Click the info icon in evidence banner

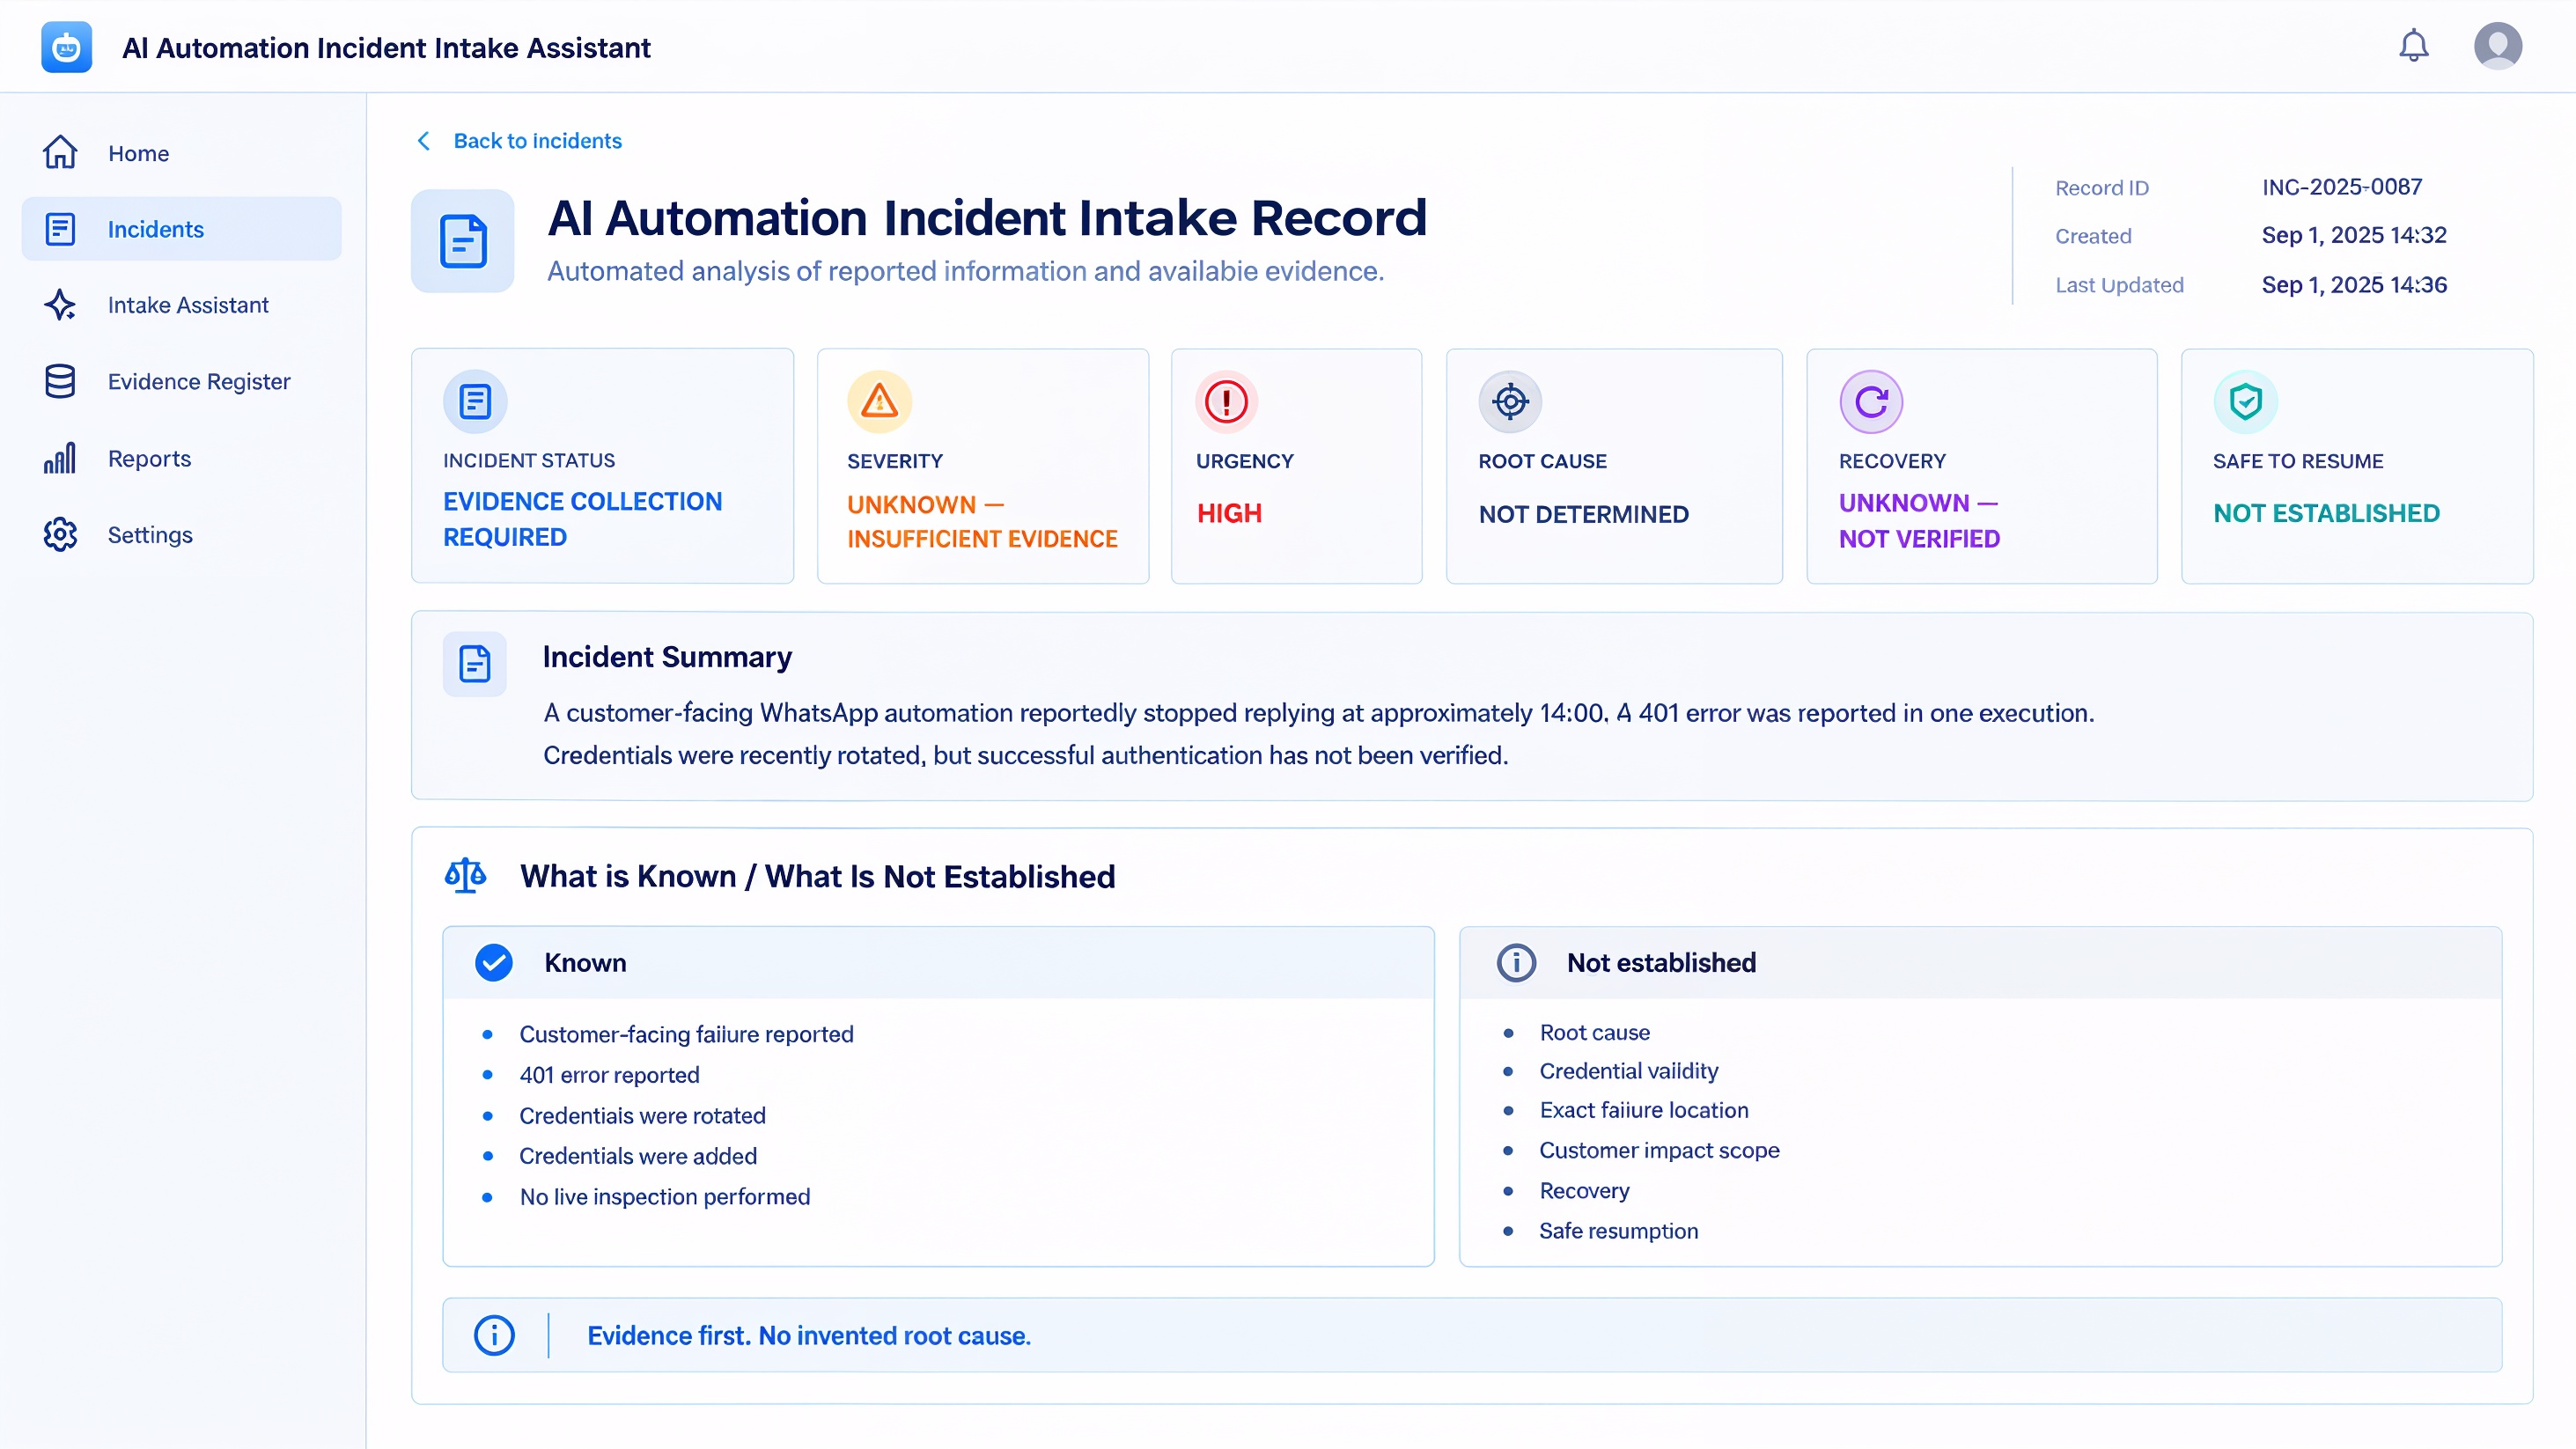click(x=494, y=1335)
